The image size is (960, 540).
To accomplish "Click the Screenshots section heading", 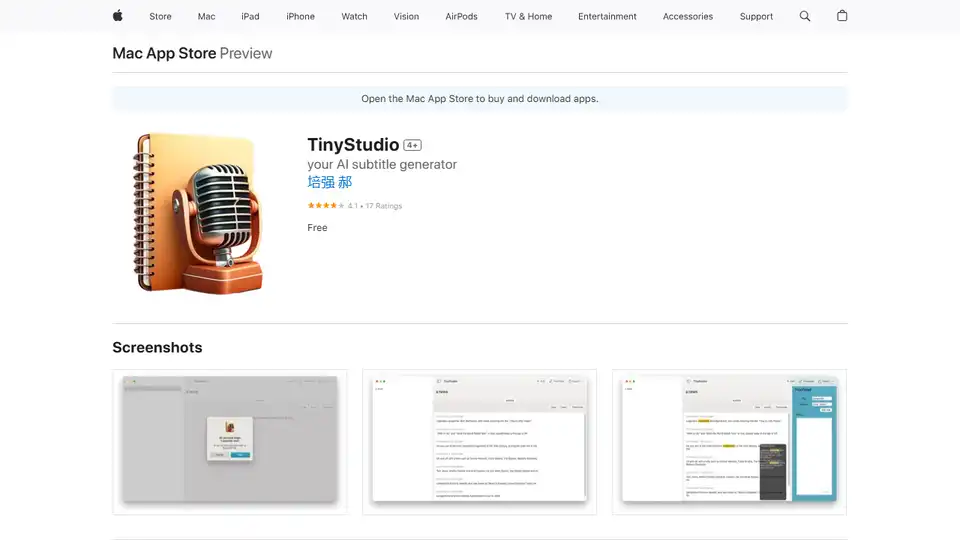I will (157, 347).
